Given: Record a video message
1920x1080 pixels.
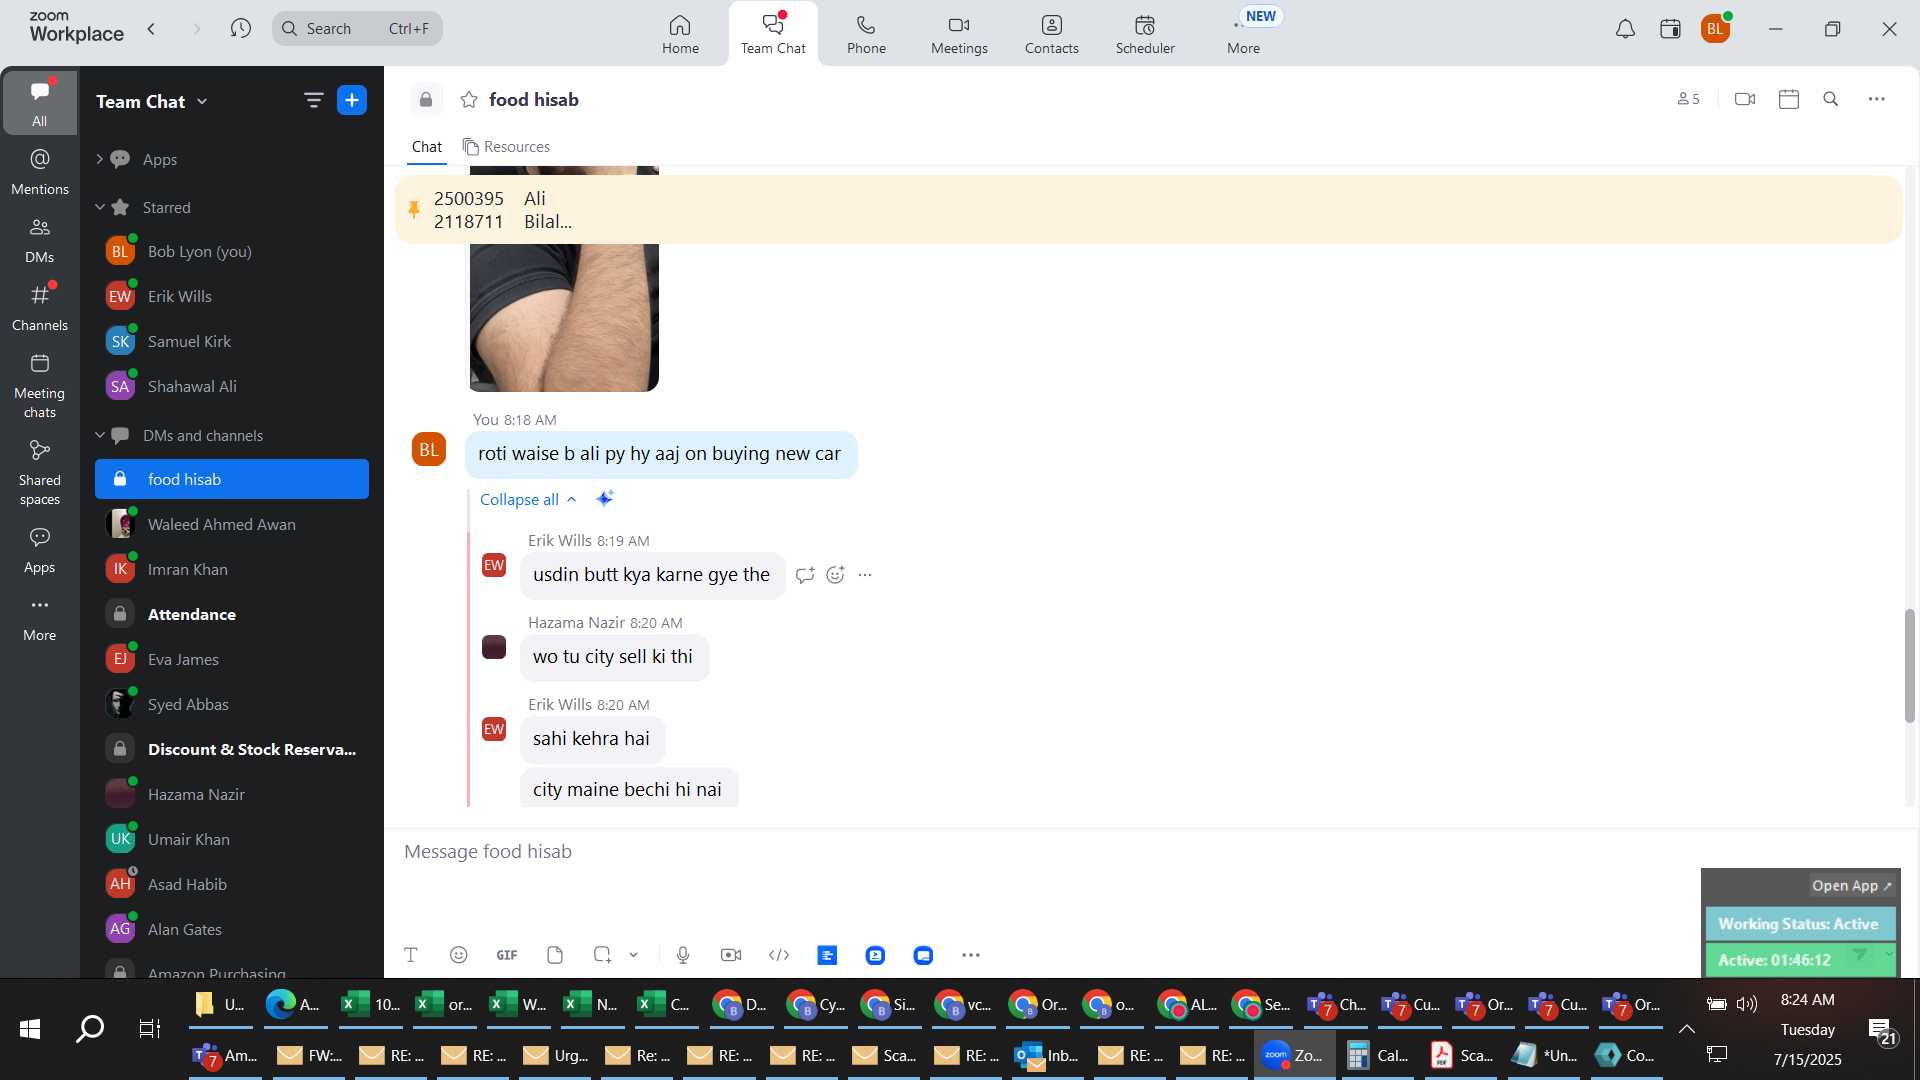Looking at the screenshot, I should [731, 955].
